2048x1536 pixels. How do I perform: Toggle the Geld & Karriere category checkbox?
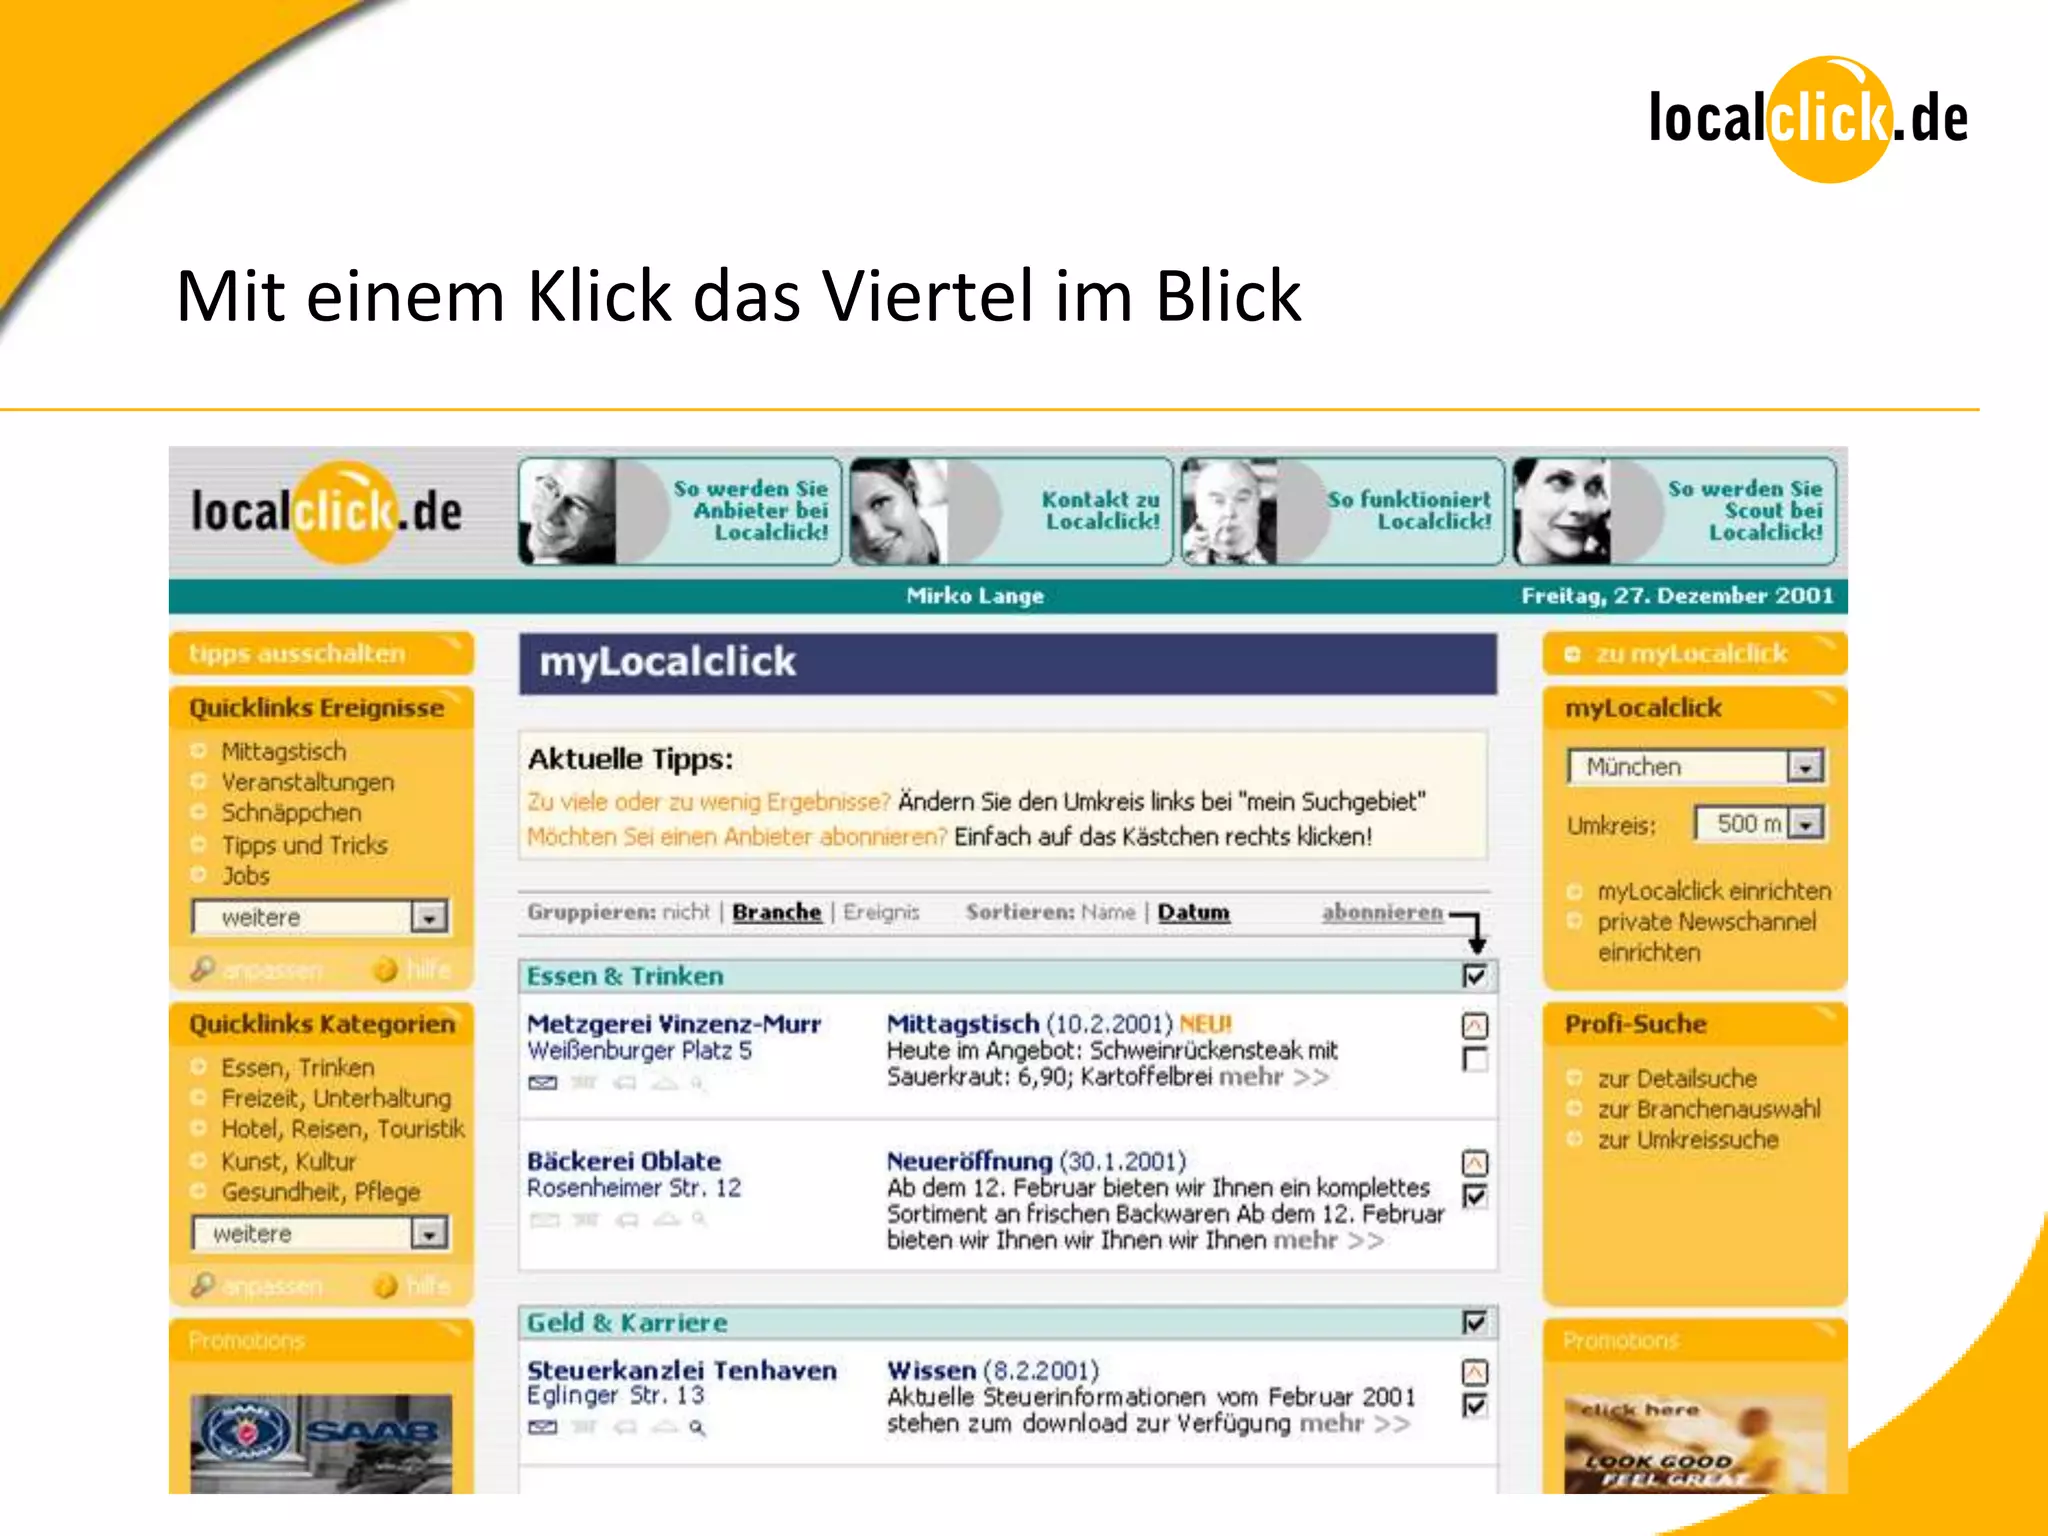click(1475, 1322)
